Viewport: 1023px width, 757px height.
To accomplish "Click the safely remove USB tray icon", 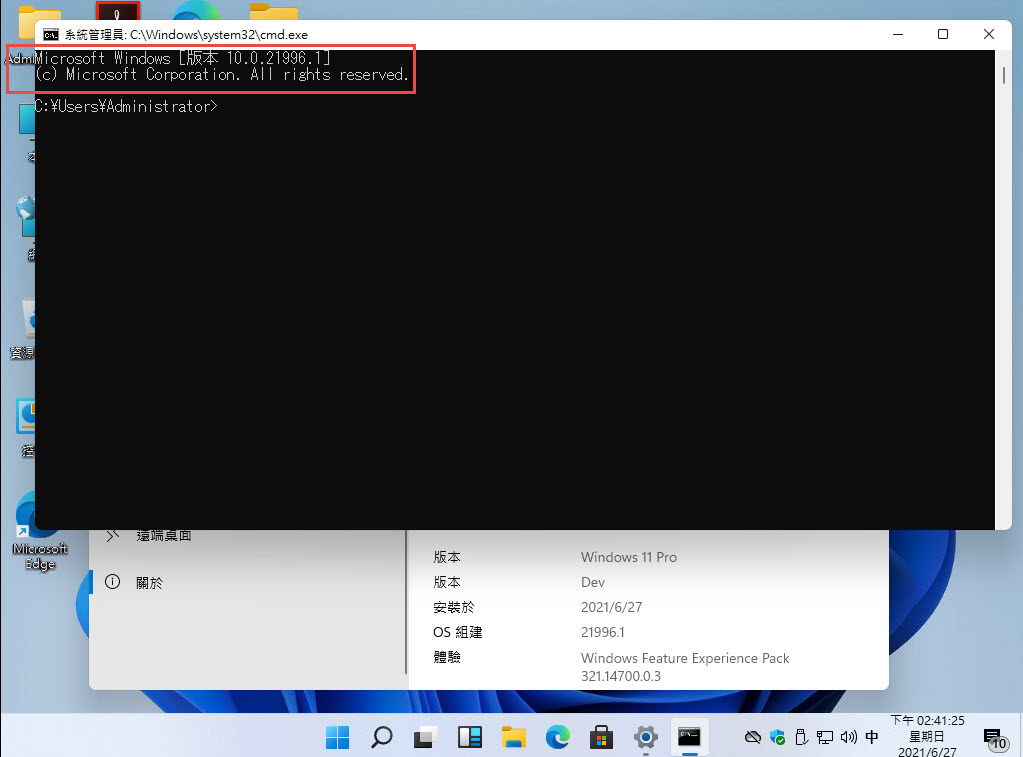I will click(x=801, y=737).
